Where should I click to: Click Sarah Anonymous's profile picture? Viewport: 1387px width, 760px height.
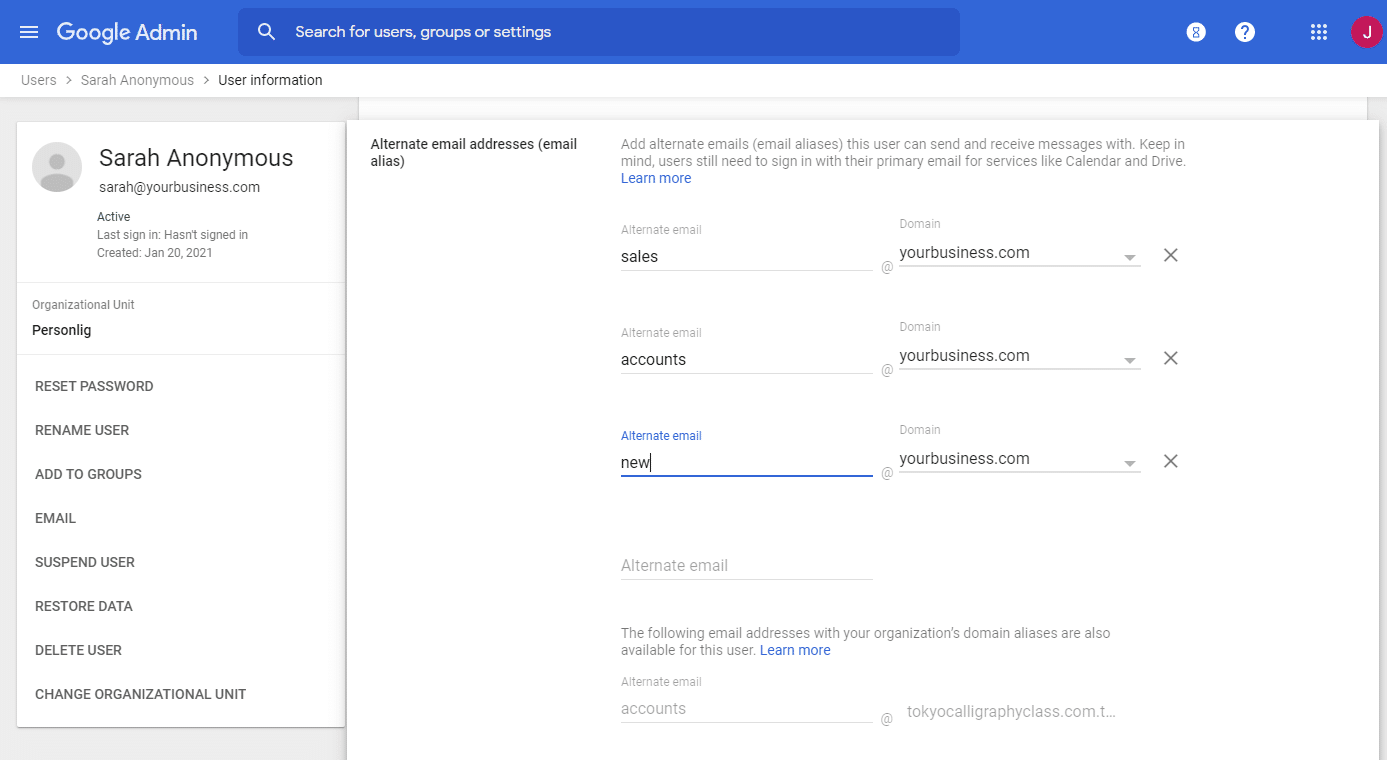click(57, 167)
